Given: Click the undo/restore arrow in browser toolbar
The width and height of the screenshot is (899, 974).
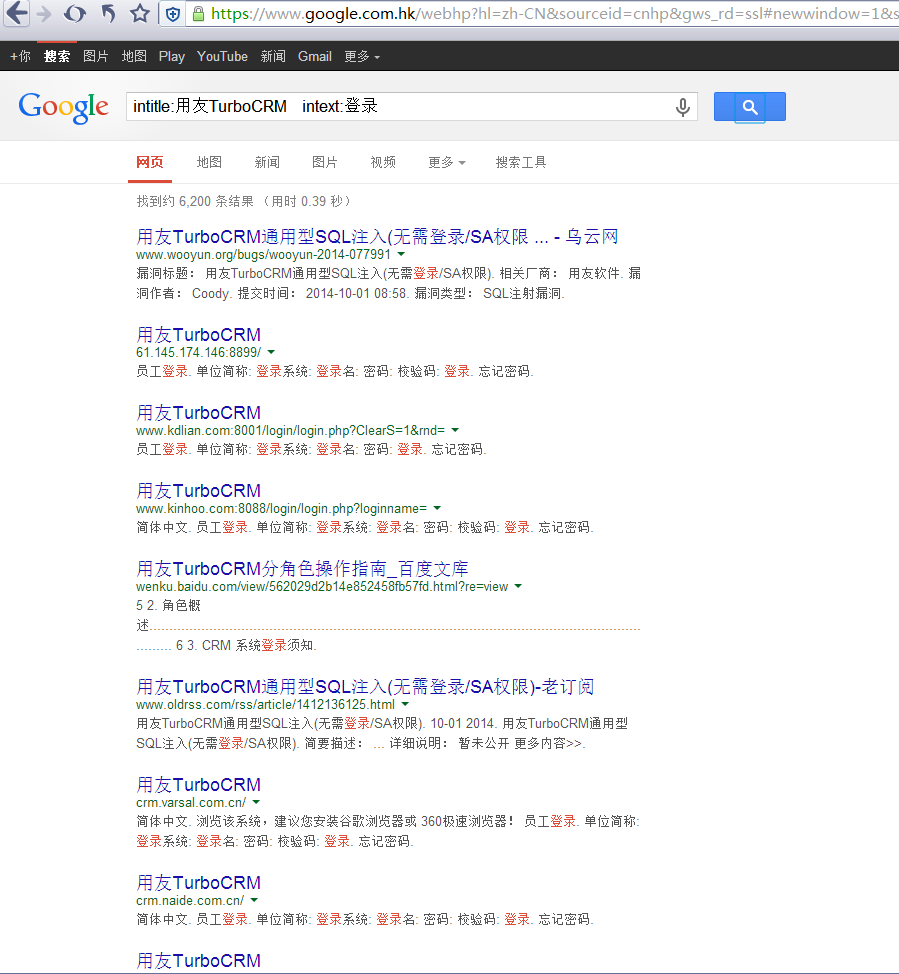Looking at the screenshot, I should 109,14.
